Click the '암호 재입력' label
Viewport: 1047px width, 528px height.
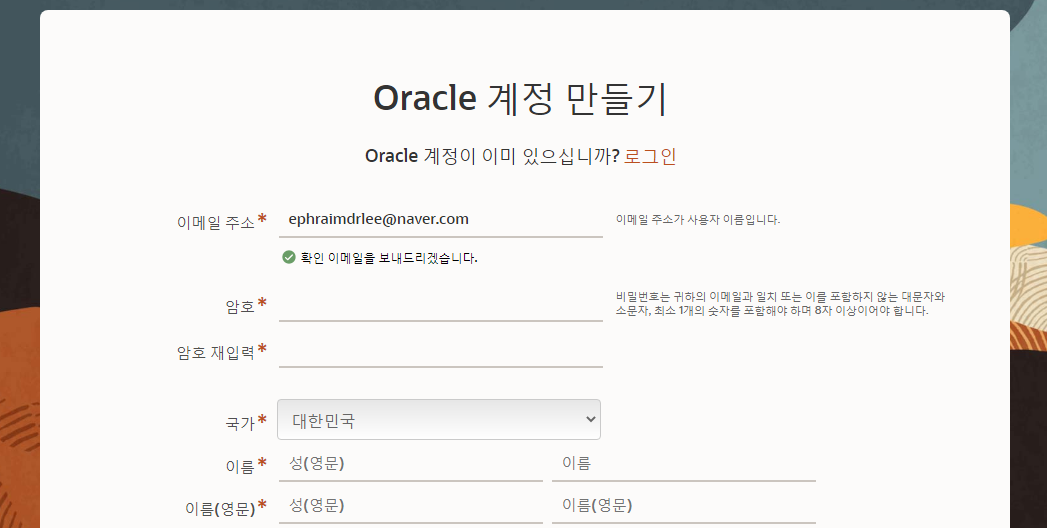[x=216, y=352]
